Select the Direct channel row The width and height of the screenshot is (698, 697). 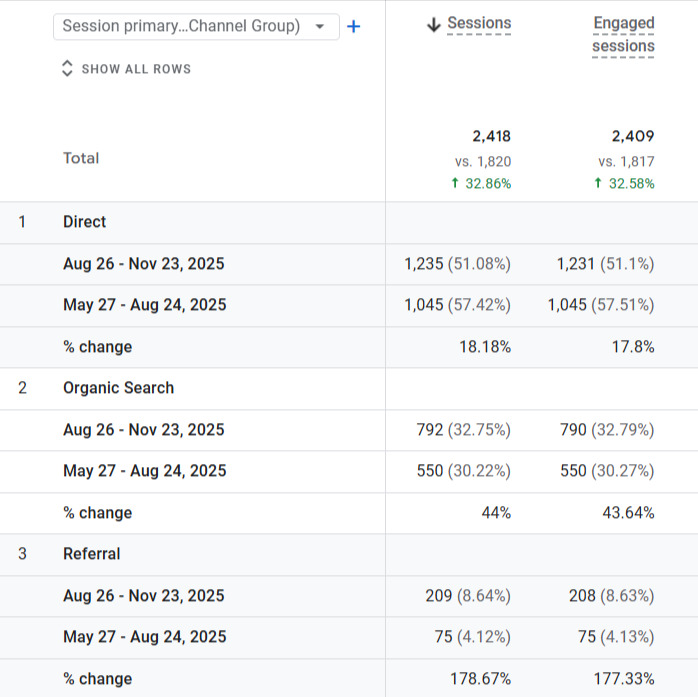[85, 222]
